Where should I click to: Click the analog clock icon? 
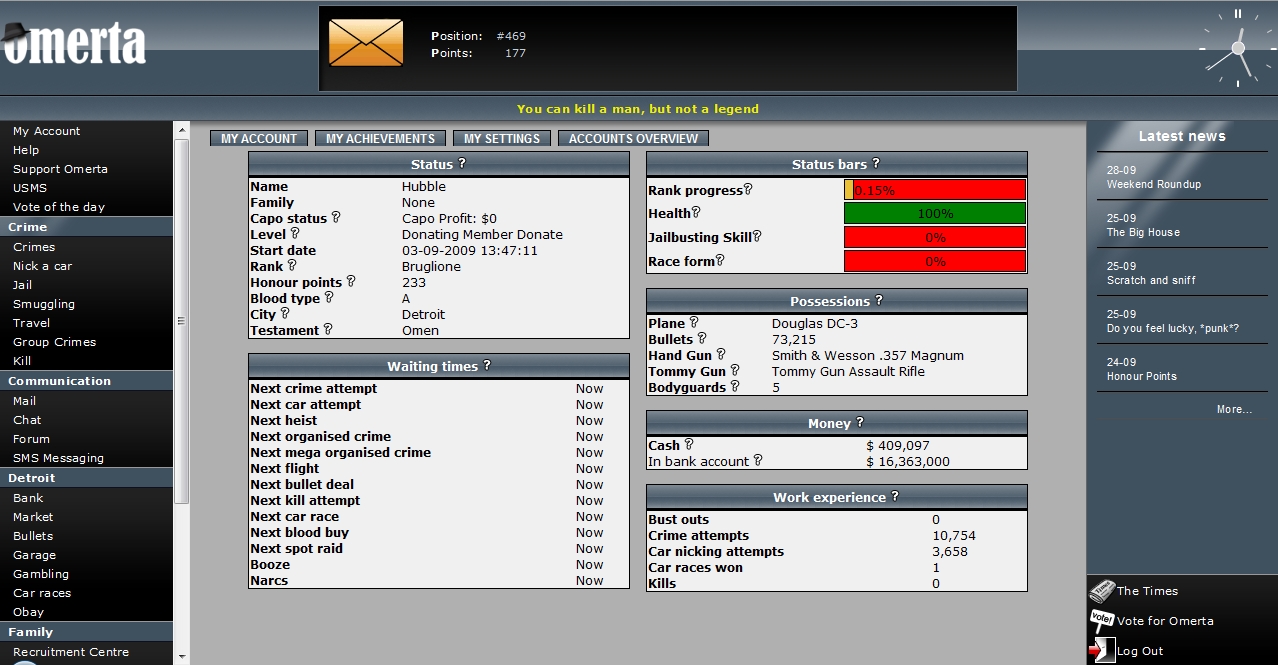coord(1237,47)
